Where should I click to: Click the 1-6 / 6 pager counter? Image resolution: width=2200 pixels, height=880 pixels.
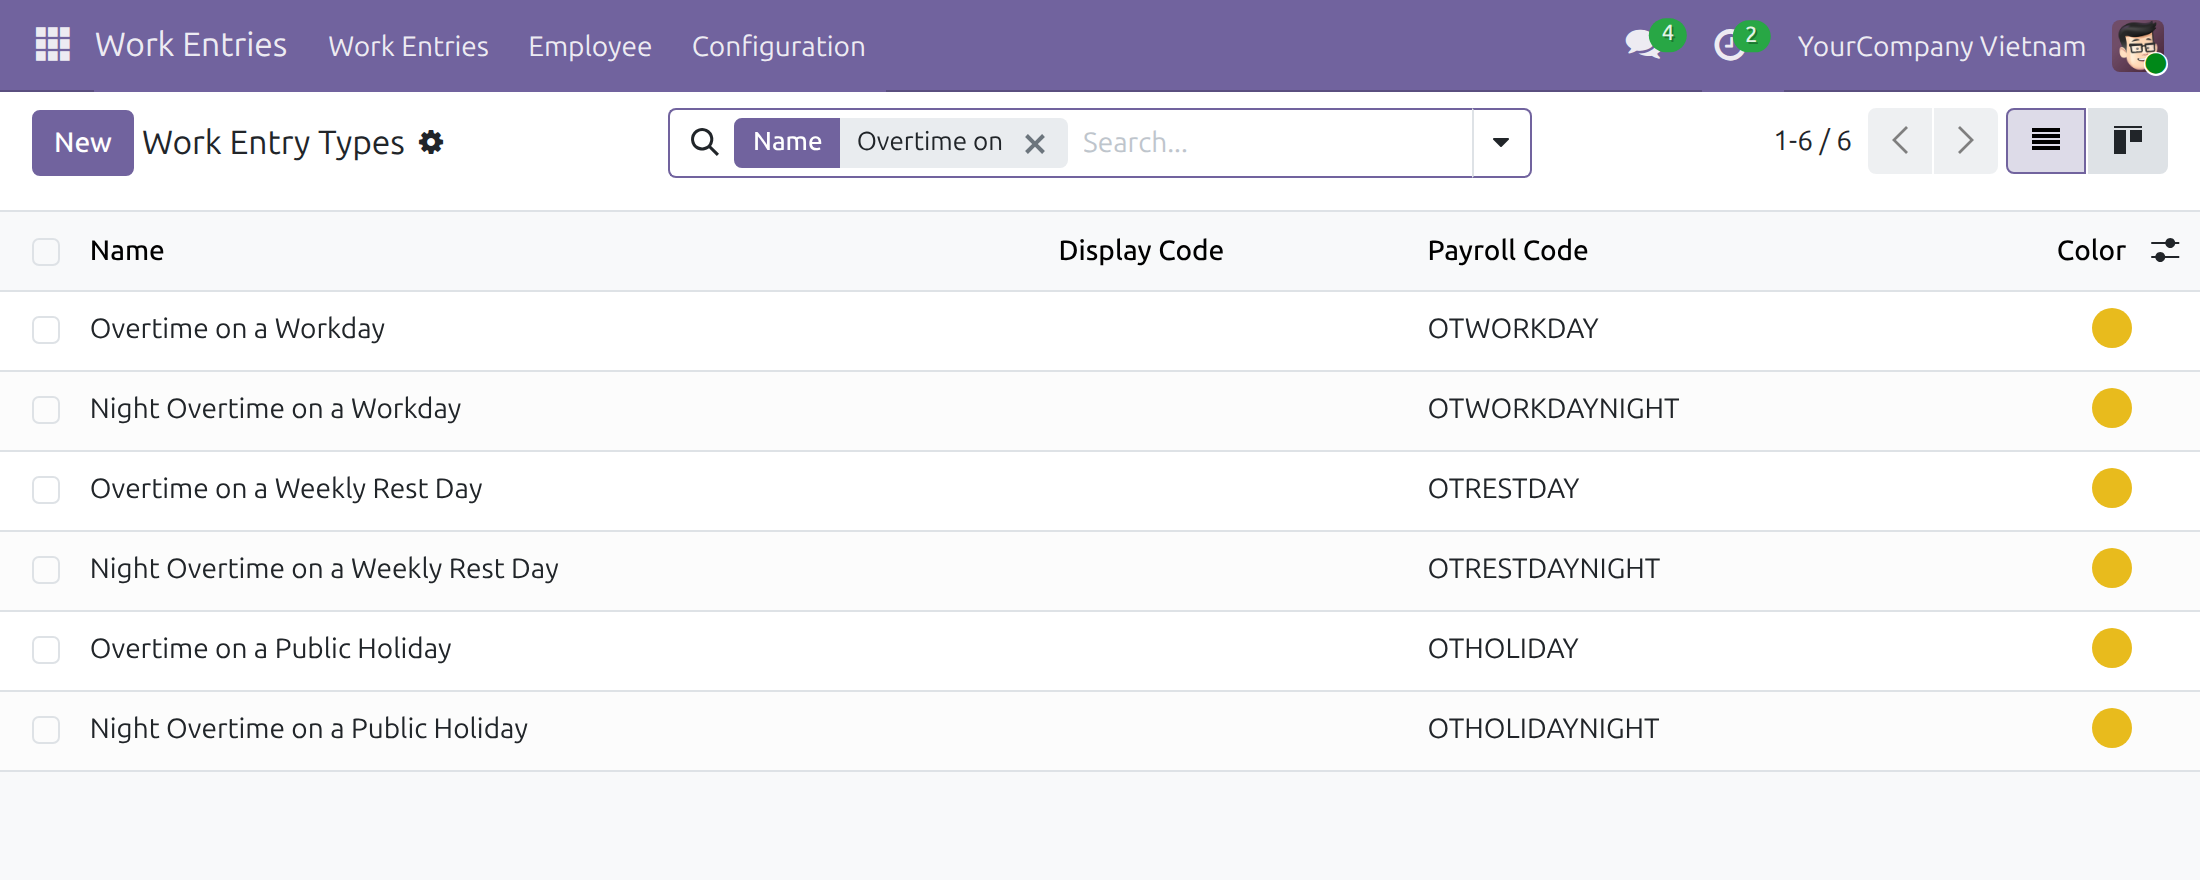tap(1812, 141)
